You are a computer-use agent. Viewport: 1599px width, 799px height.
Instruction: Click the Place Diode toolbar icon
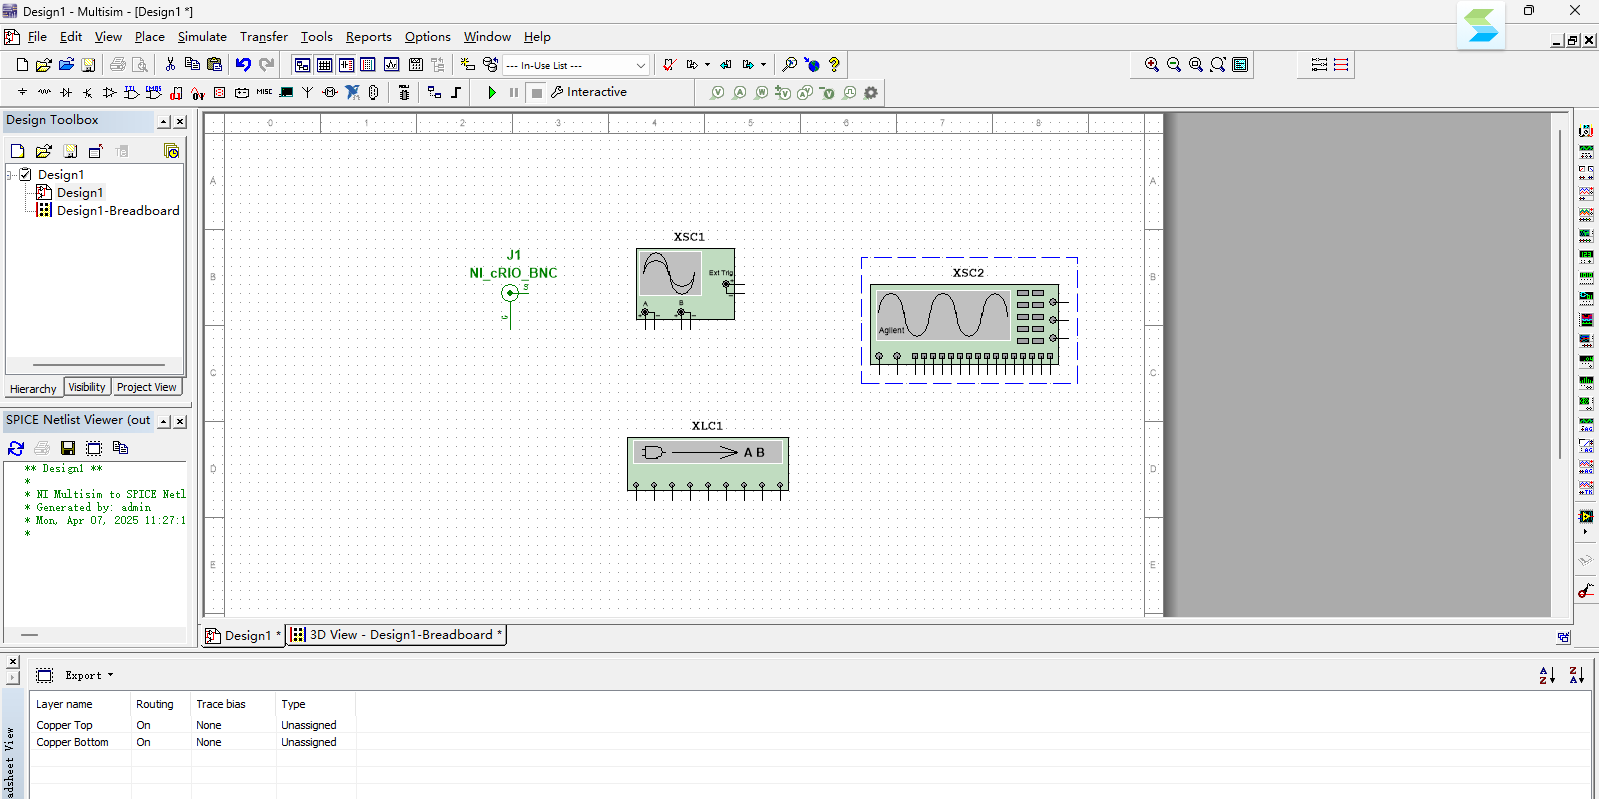(x=66, y=93)
